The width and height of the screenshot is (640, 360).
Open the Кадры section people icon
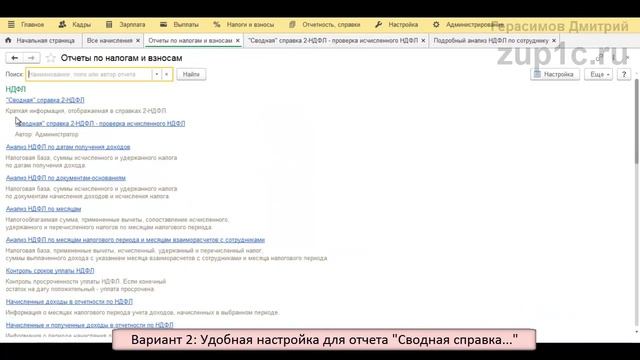click(x=62, y=24)
